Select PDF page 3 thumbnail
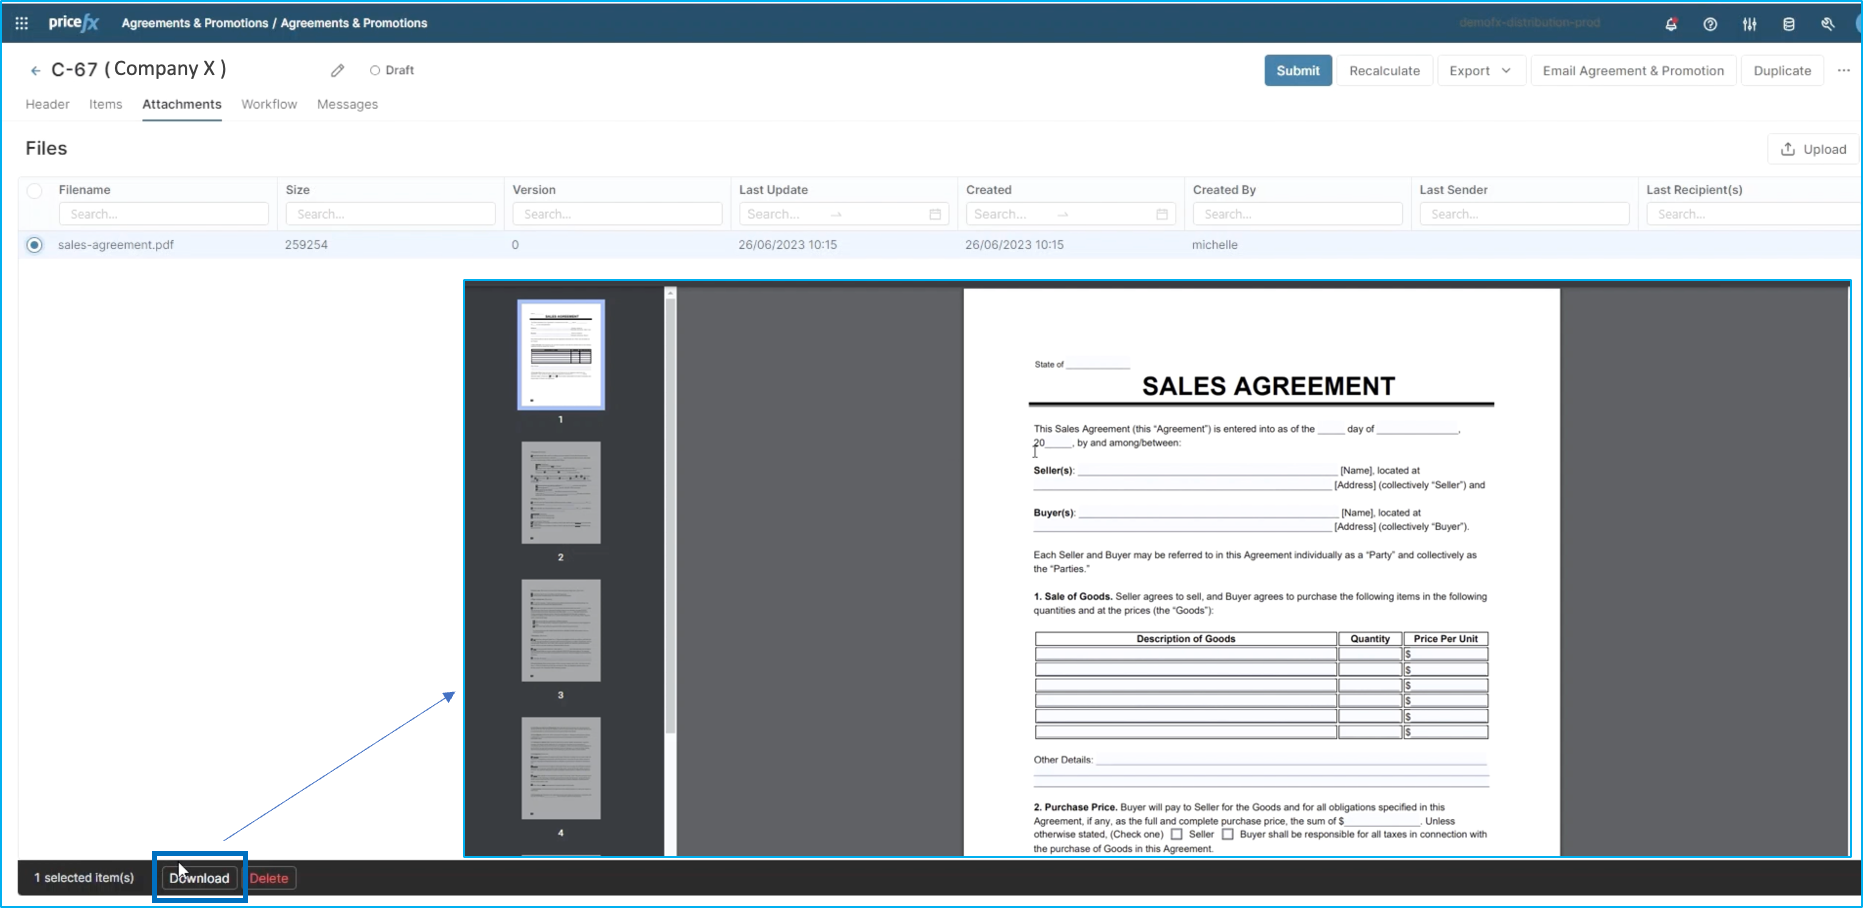1864x908 pixels. [561, 631]
